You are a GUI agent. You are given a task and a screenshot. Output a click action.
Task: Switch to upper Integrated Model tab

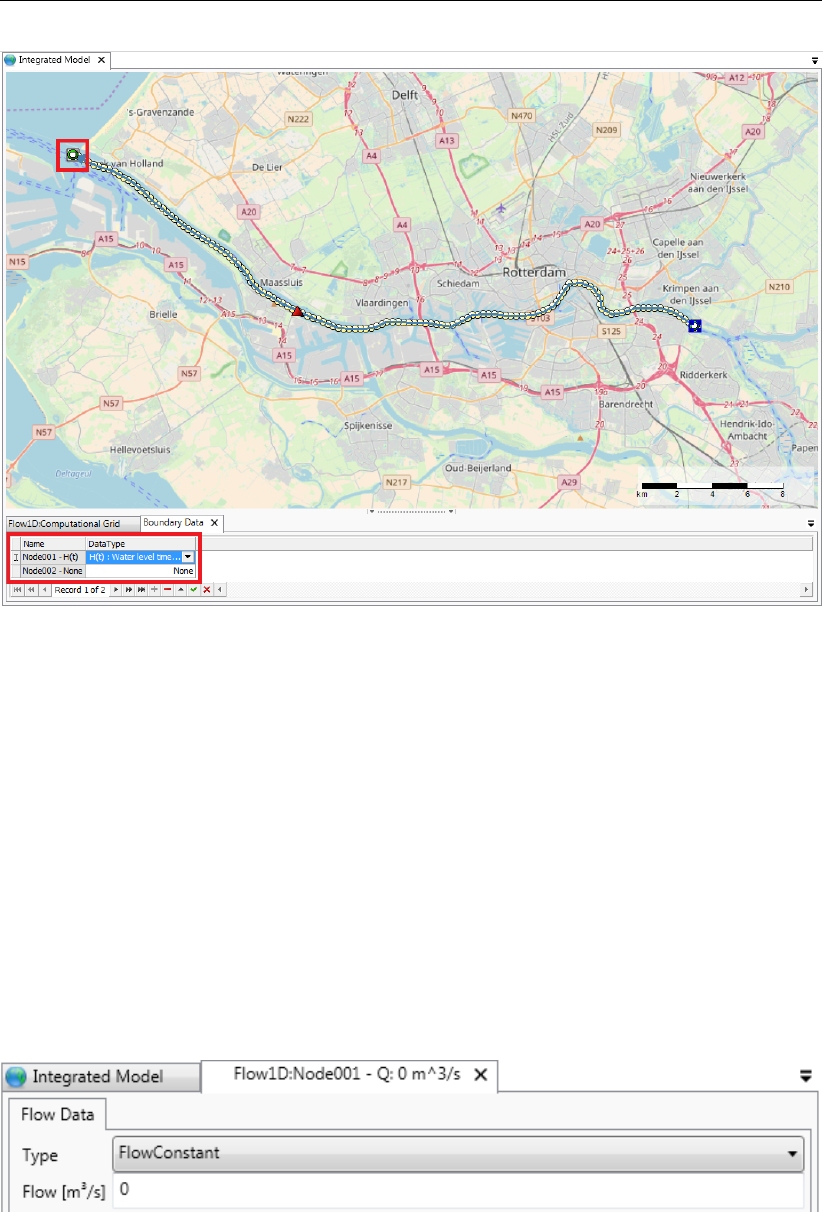(54, 60)
